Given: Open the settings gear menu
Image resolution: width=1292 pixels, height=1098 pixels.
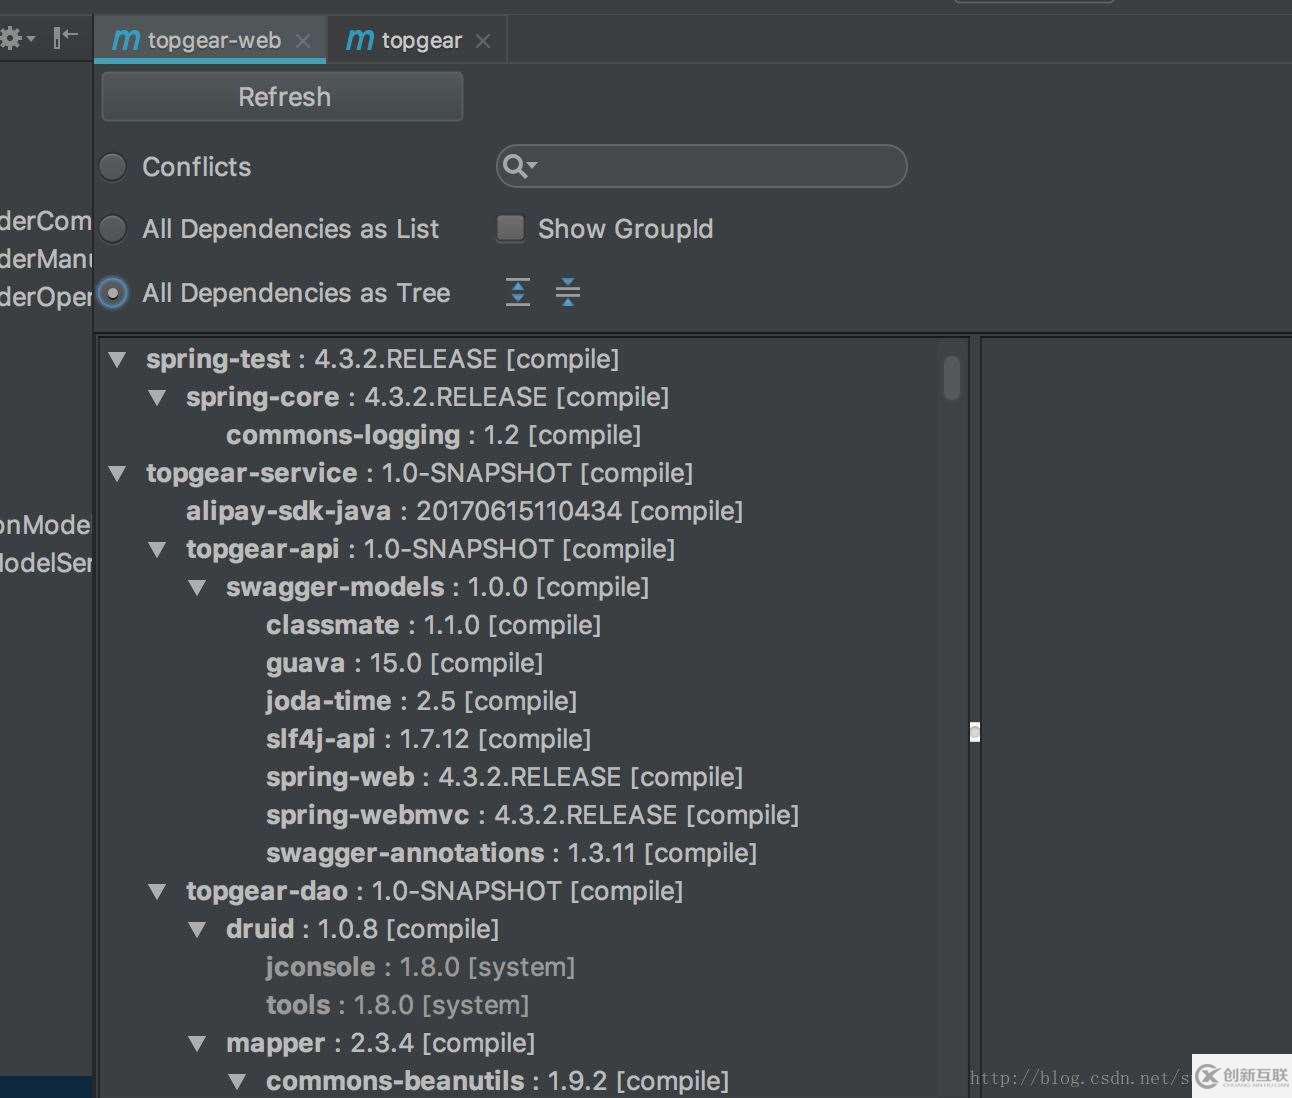Looking at the screenshot, I should [x=17, y=39].
